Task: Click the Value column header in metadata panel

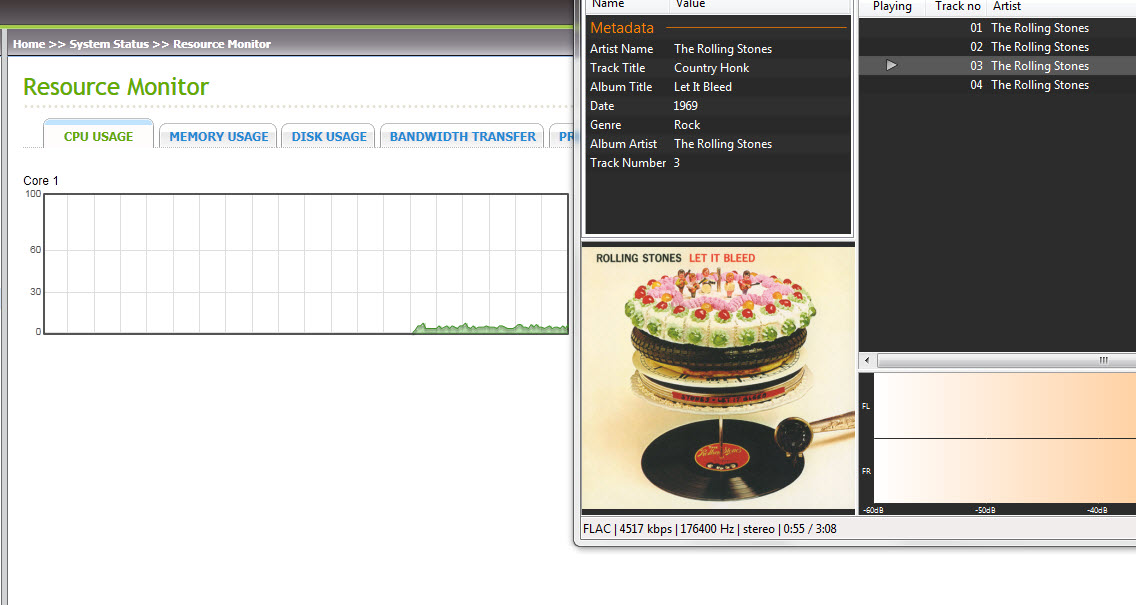Action: (x=760, y=5)
